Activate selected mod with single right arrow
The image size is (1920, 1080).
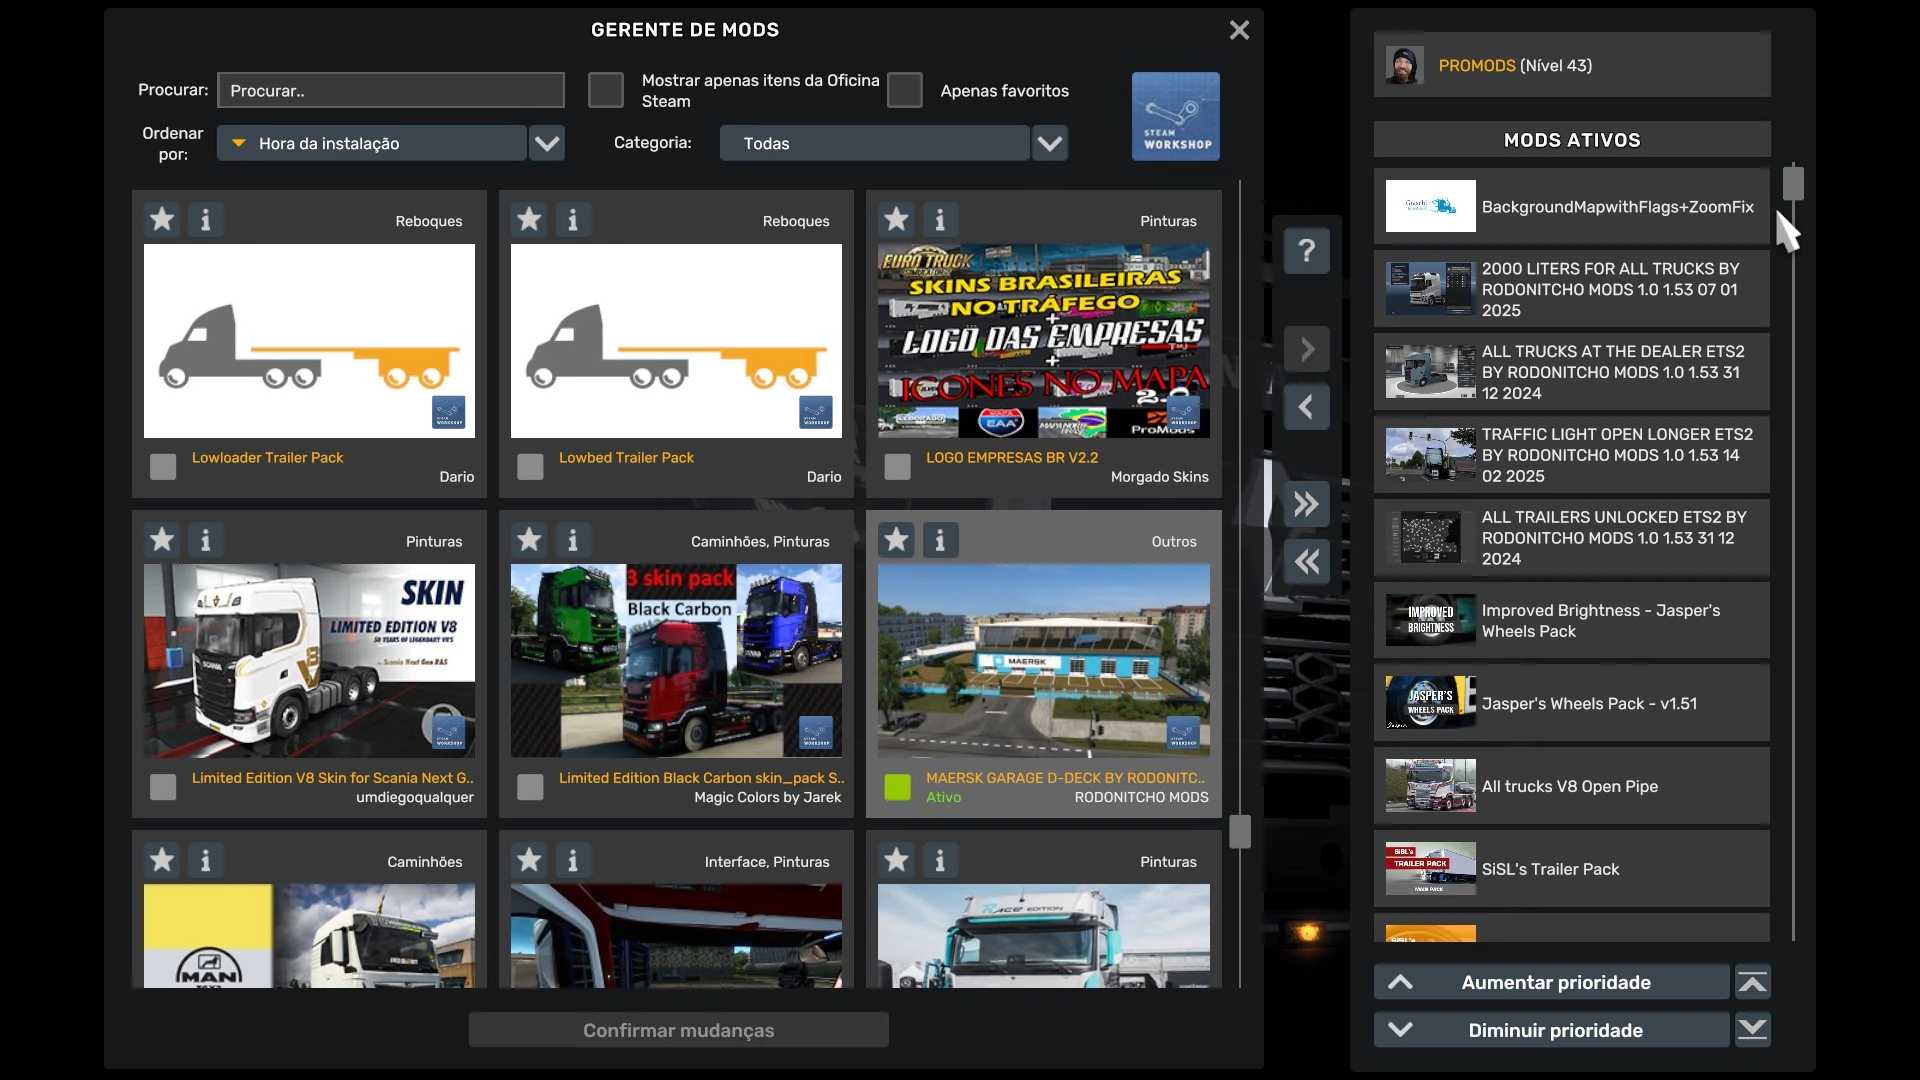[1306, 349]
